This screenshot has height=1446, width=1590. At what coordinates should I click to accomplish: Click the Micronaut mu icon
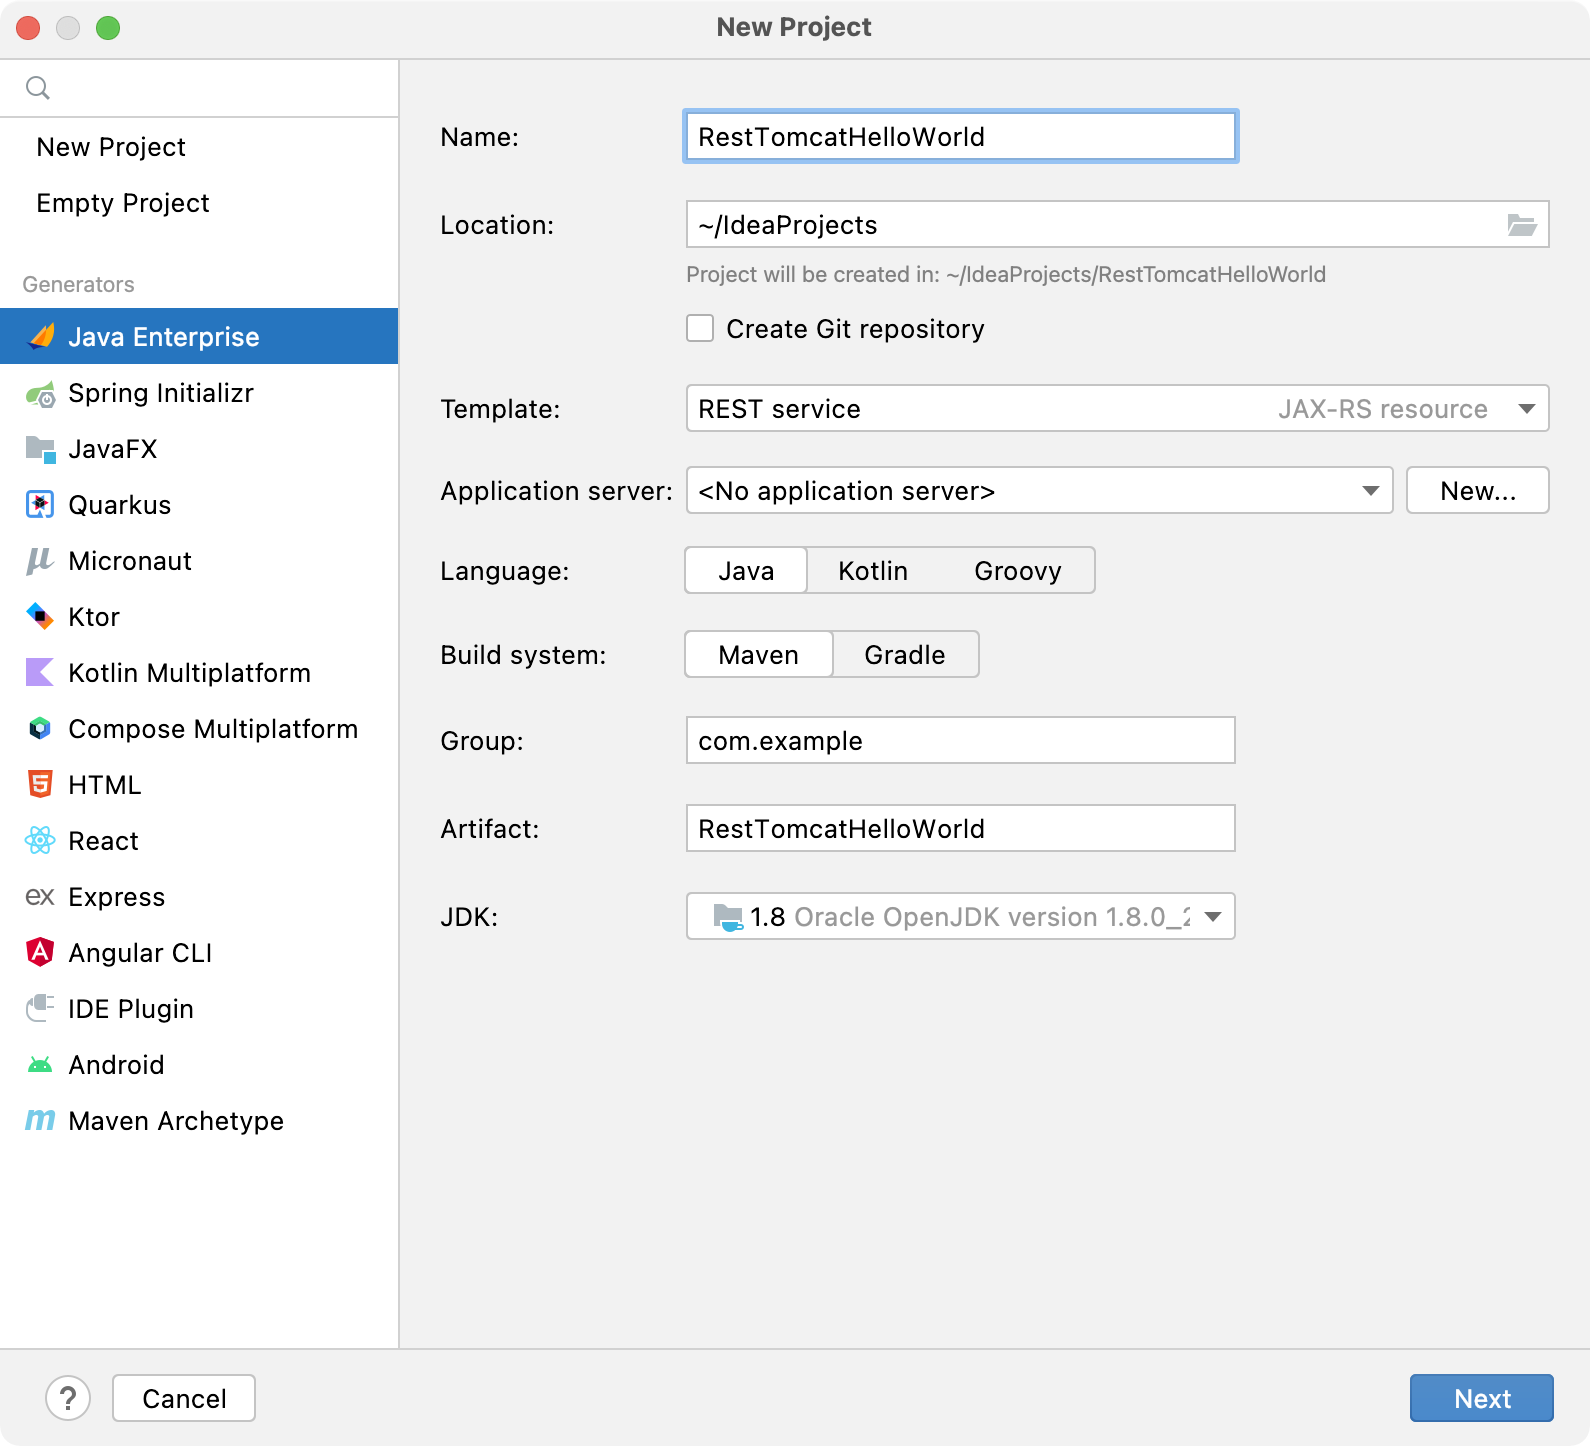(40, 561)
